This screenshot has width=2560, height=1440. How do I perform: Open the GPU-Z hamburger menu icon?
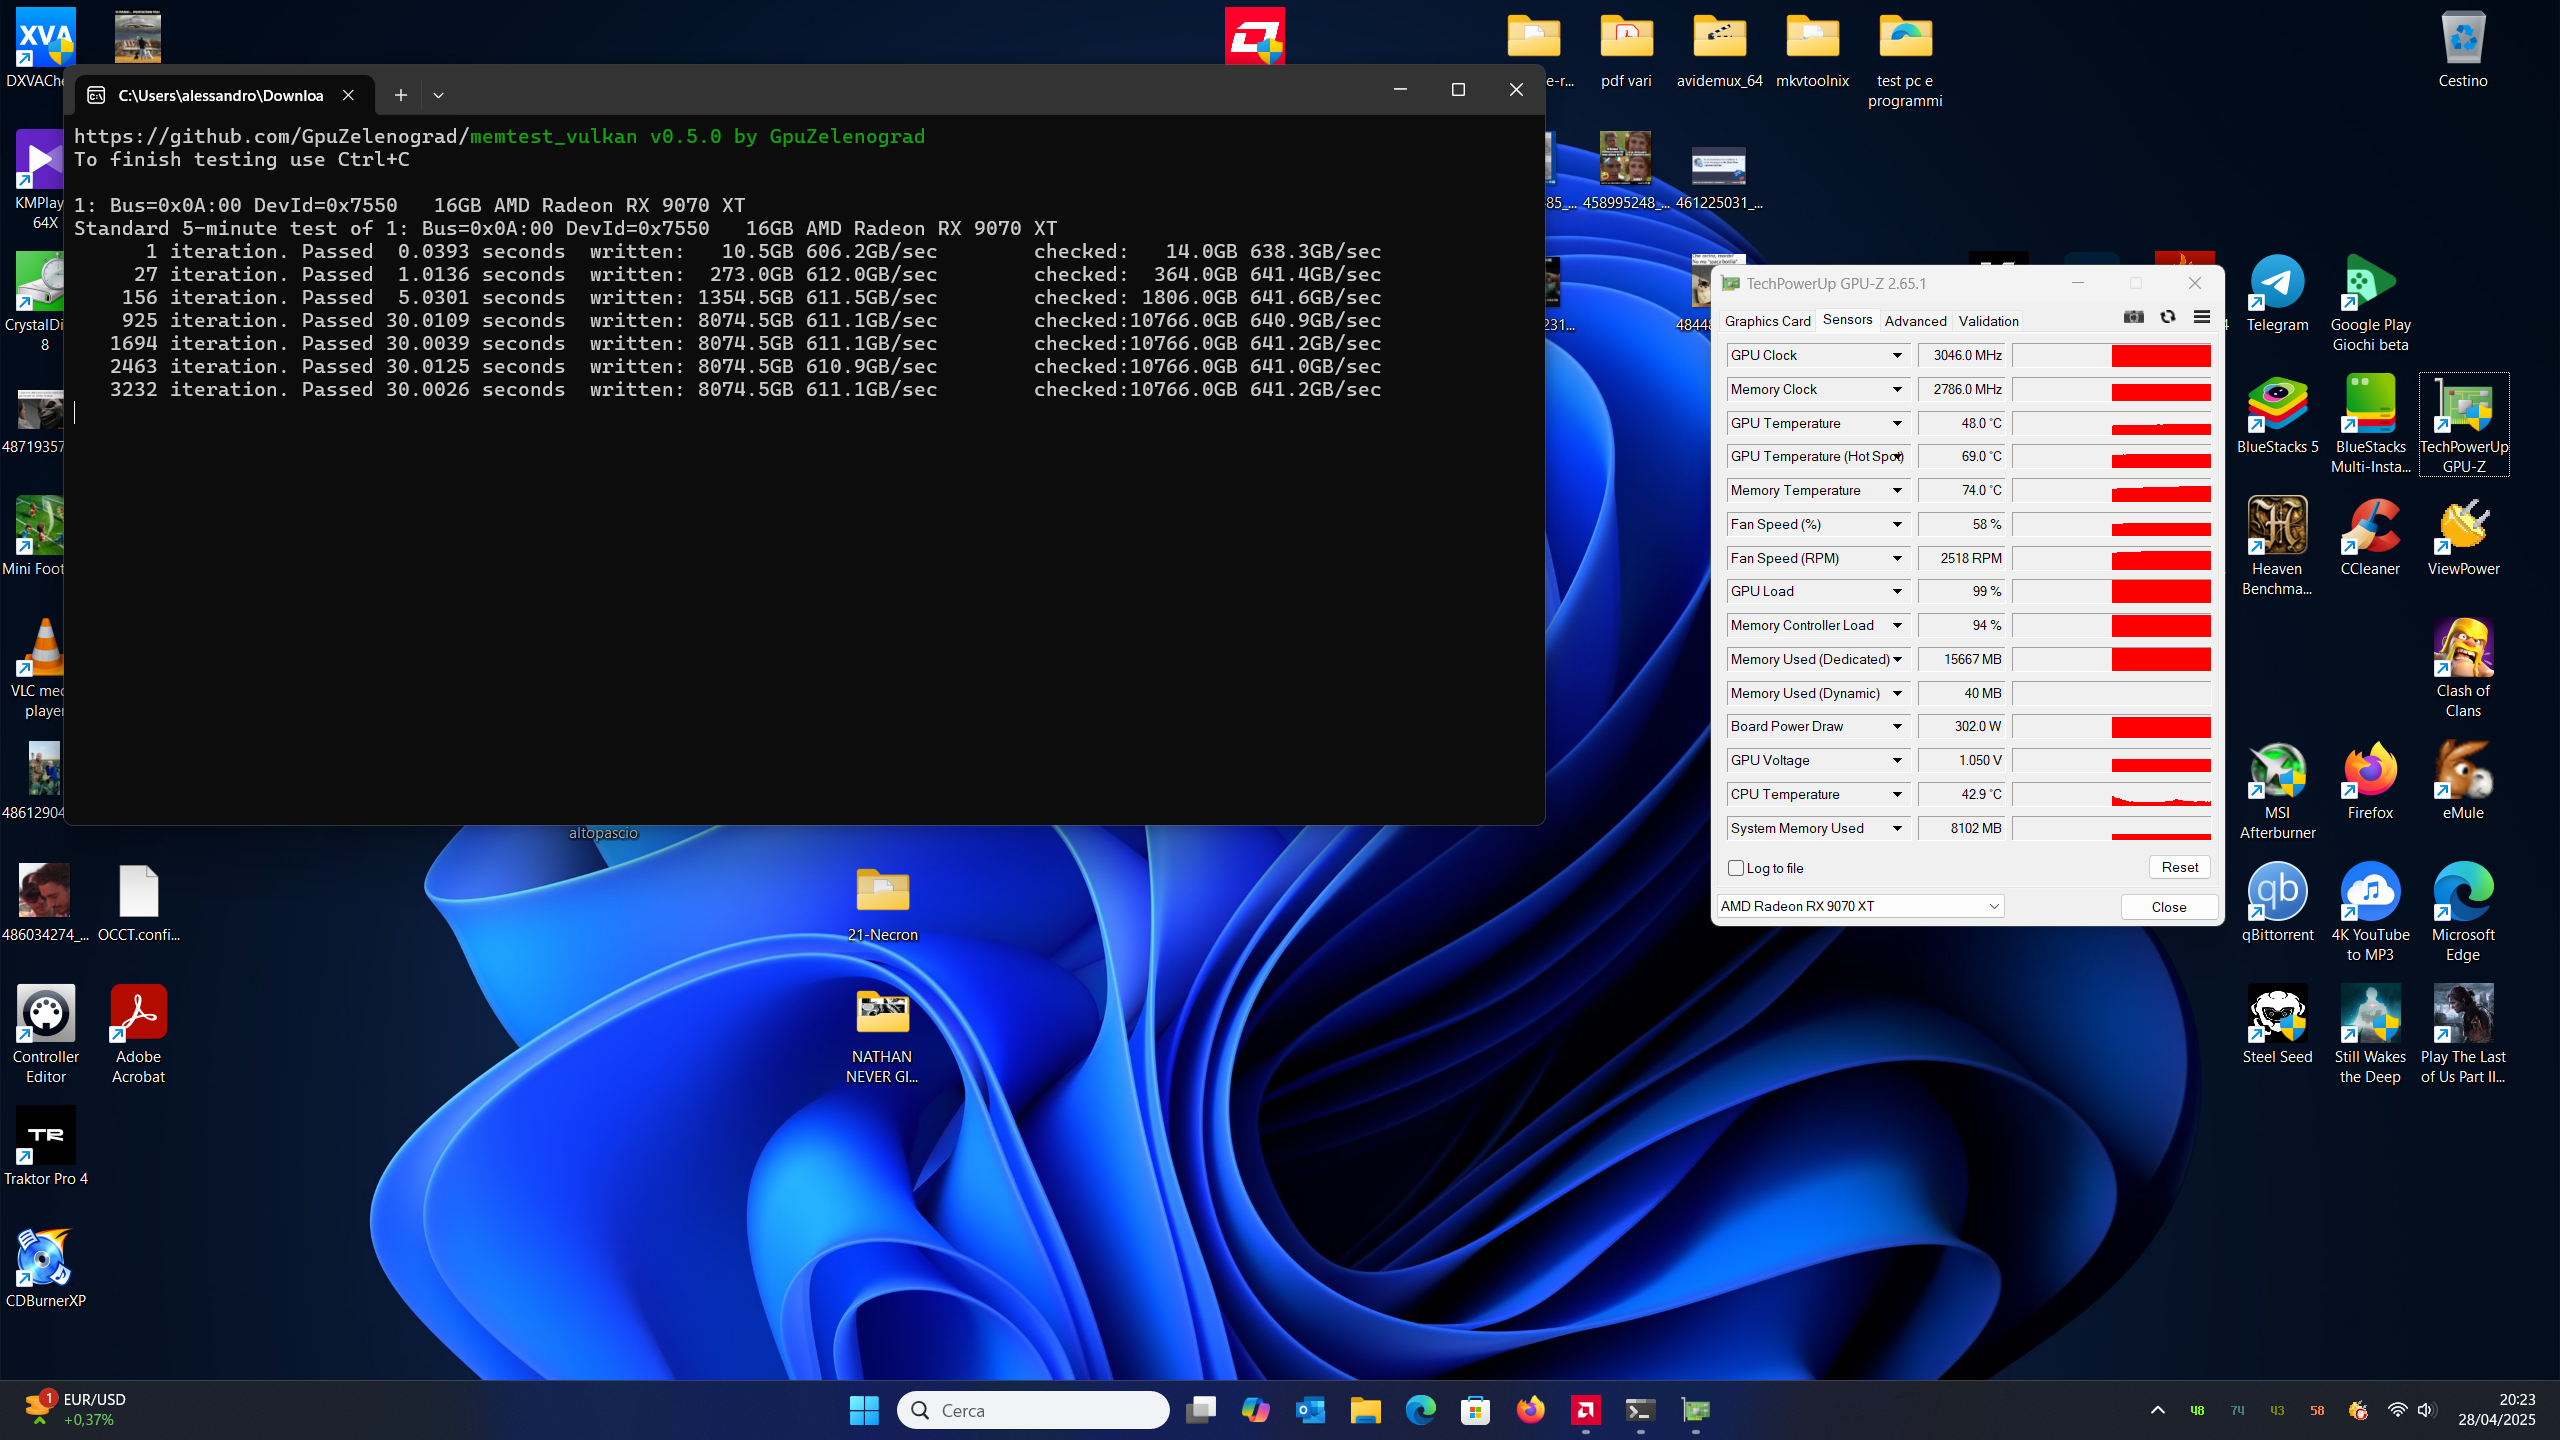pyautogui.click(x=2201, y=317)
